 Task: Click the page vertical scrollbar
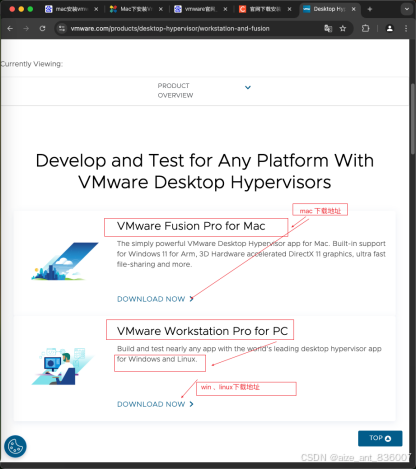click(413, 118)
